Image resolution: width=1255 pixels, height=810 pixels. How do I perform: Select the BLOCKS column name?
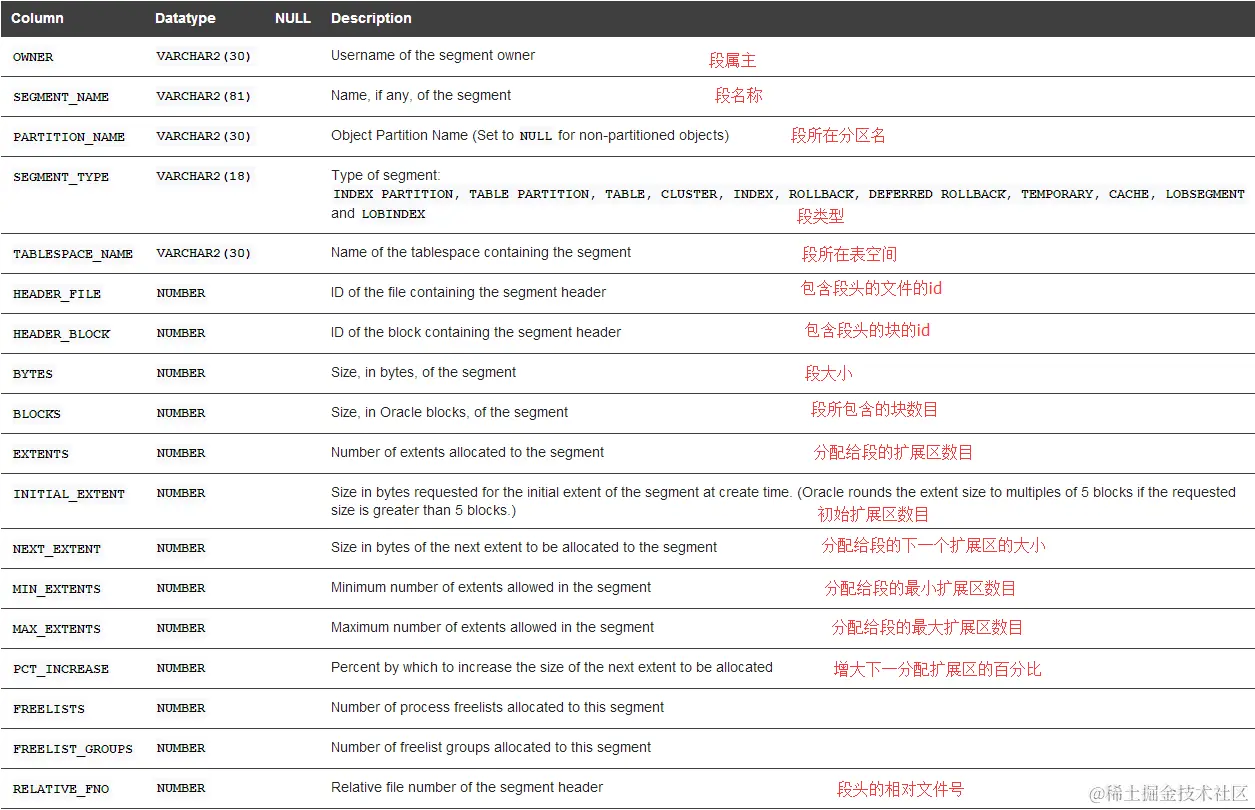[x=37, y=414]
